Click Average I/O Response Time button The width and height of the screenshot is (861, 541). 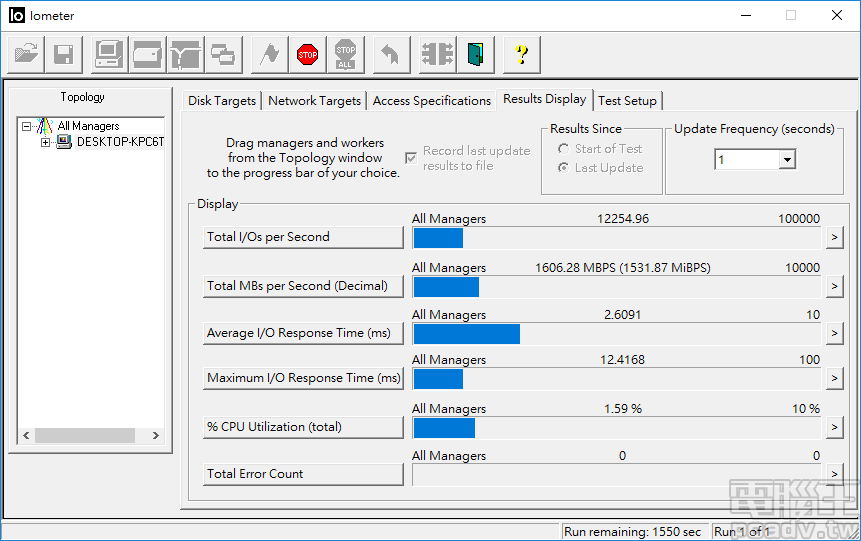point(303,333)
